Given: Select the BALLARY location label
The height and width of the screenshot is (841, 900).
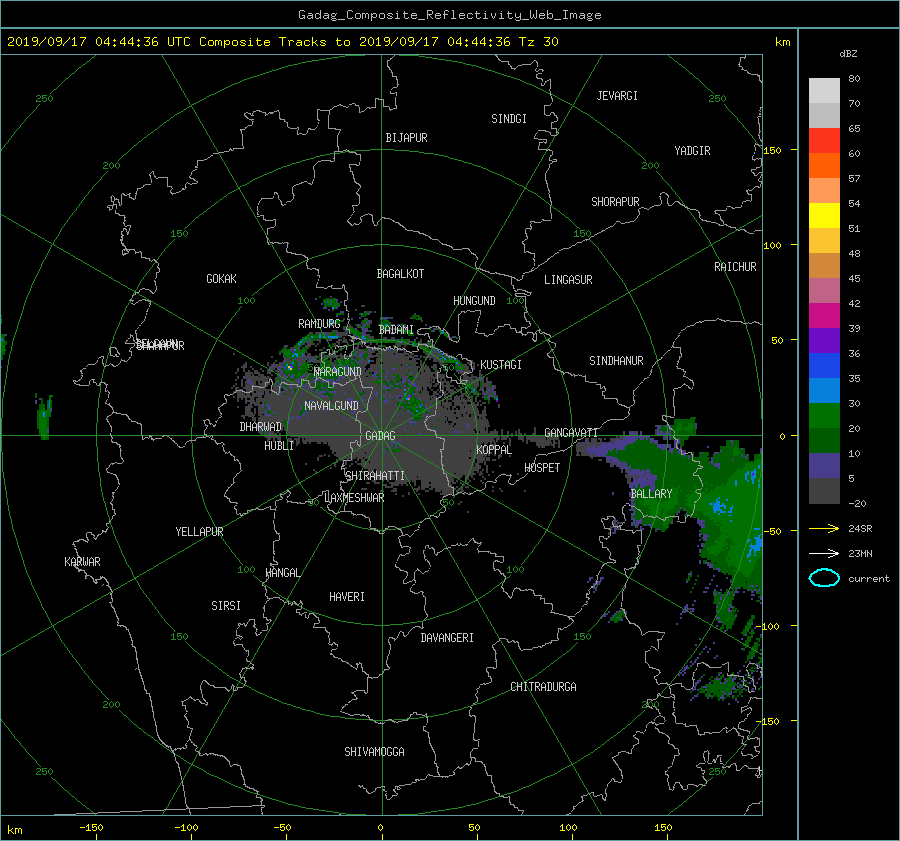Looking at the screenshot, I should [651, 494].
